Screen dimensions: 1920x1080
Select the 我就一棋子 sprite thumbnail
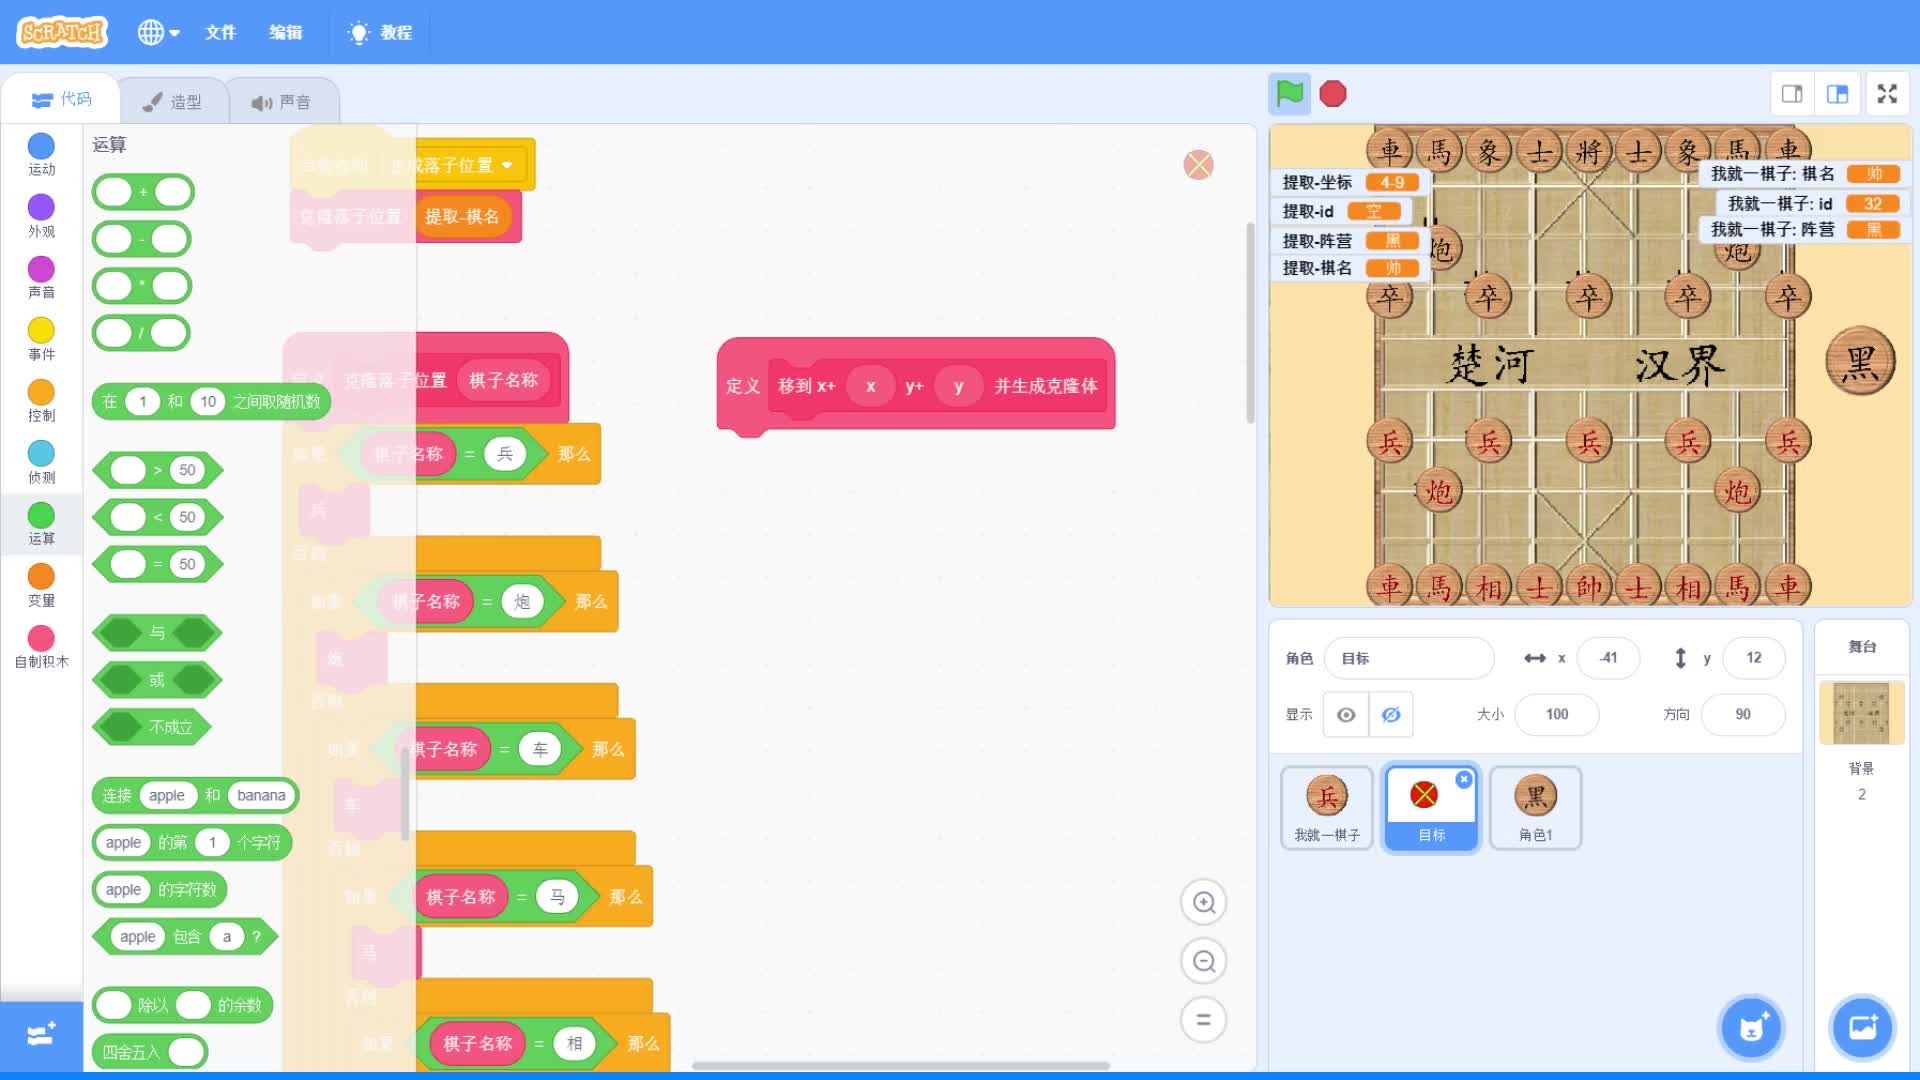coord(1327,808)
